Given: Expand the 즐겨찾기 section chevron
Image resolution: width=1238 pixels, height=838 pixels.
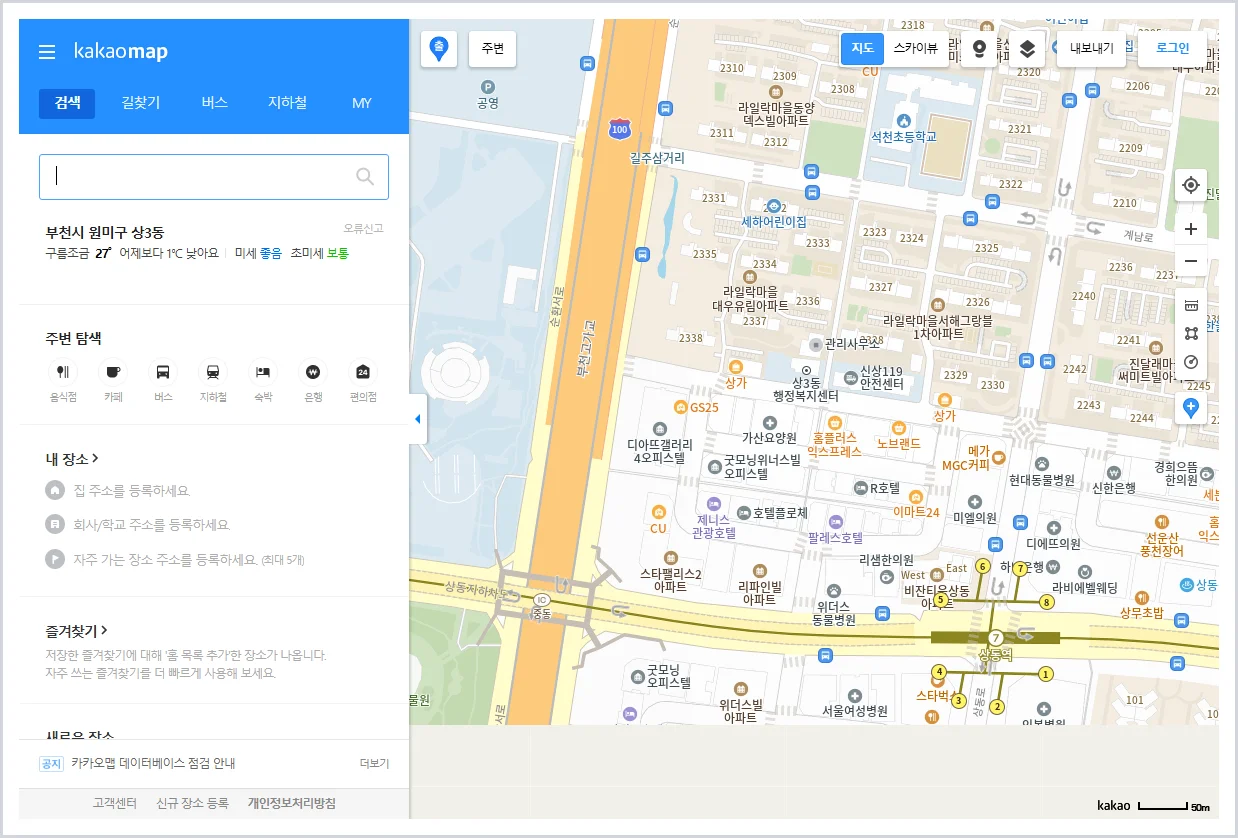Looking at the screenshot, I should pos(104,631).
